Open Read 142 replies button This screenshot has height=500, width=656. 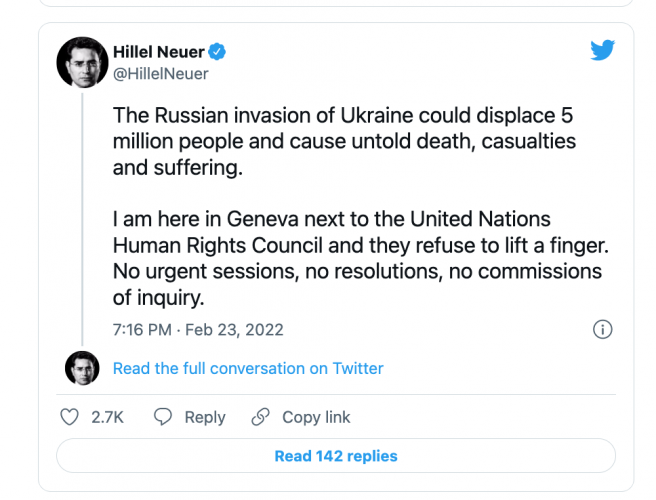[x=336, y=456]
